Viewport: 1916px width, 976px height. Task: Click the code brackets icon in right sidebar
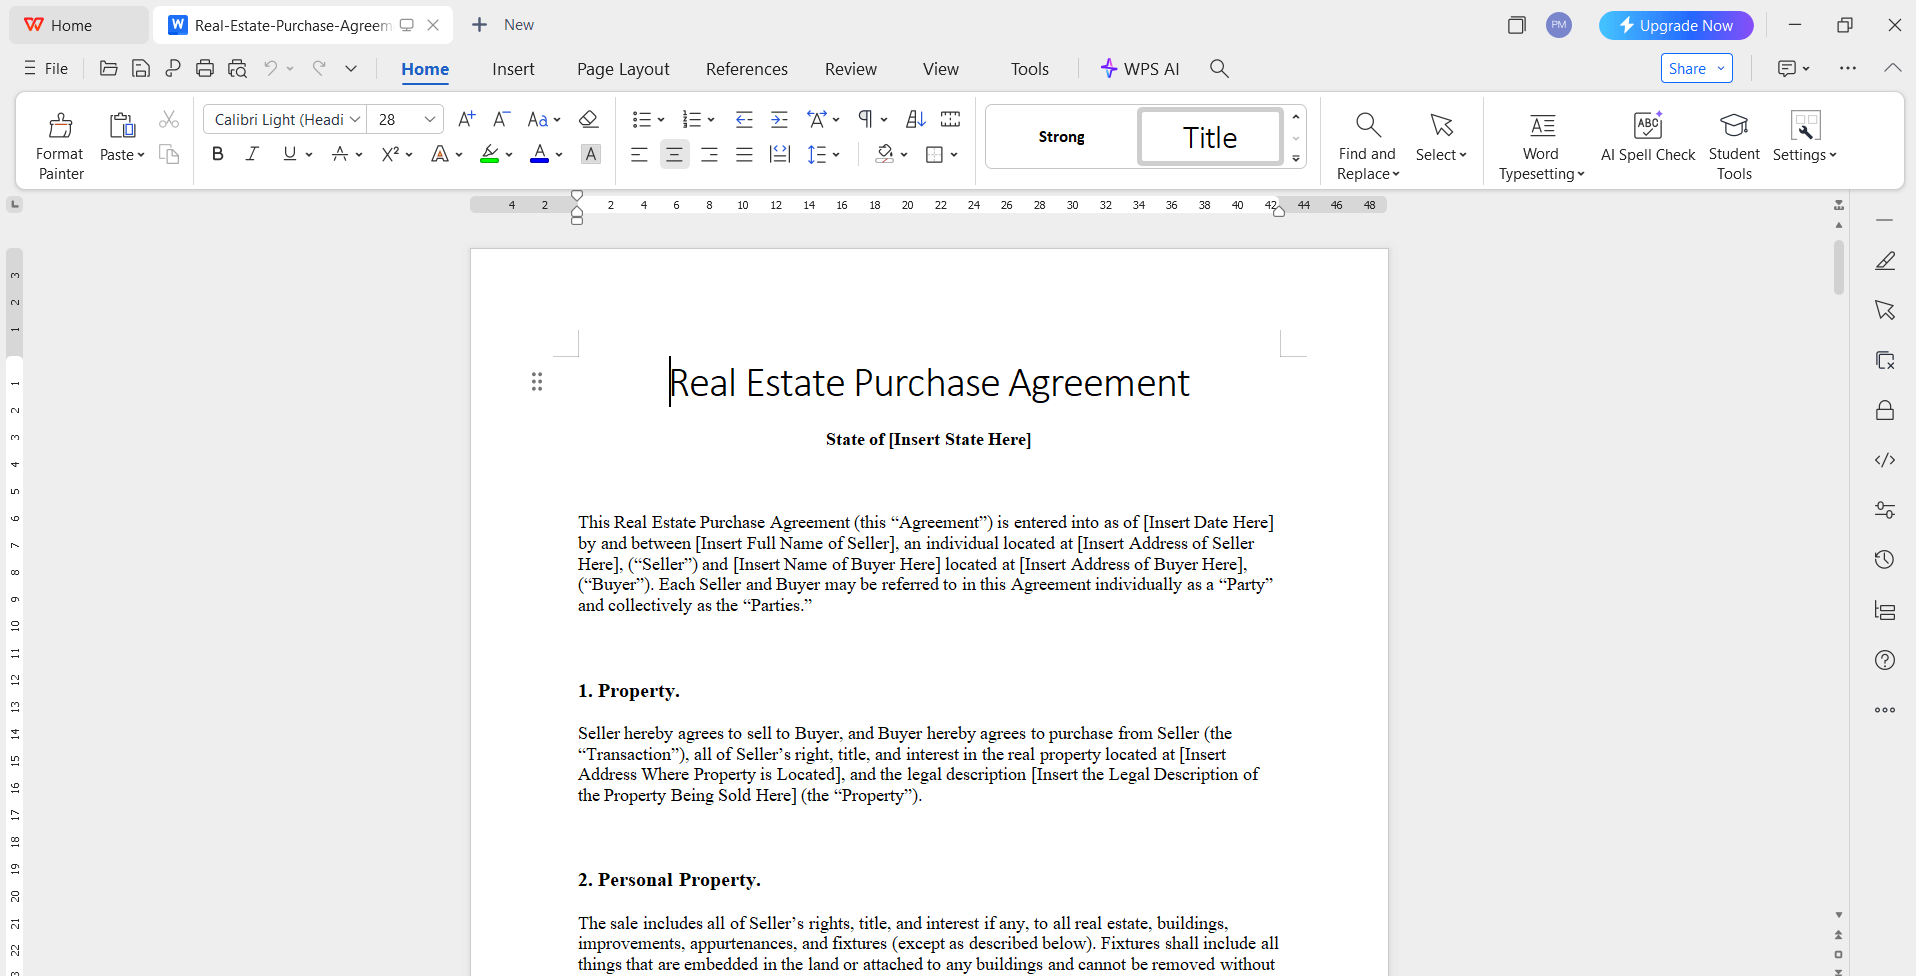click(1885, 460)
